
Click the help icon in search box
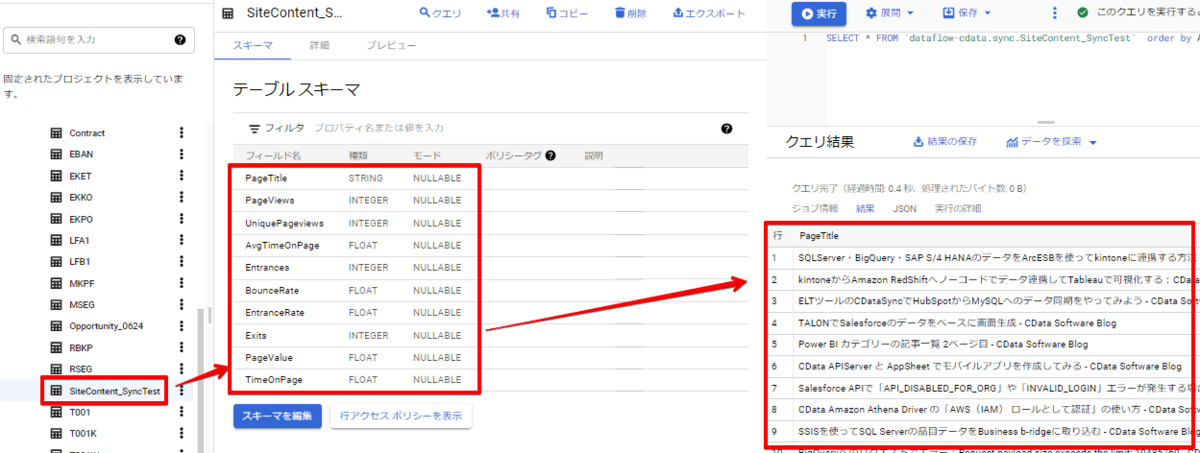(180, 40)
